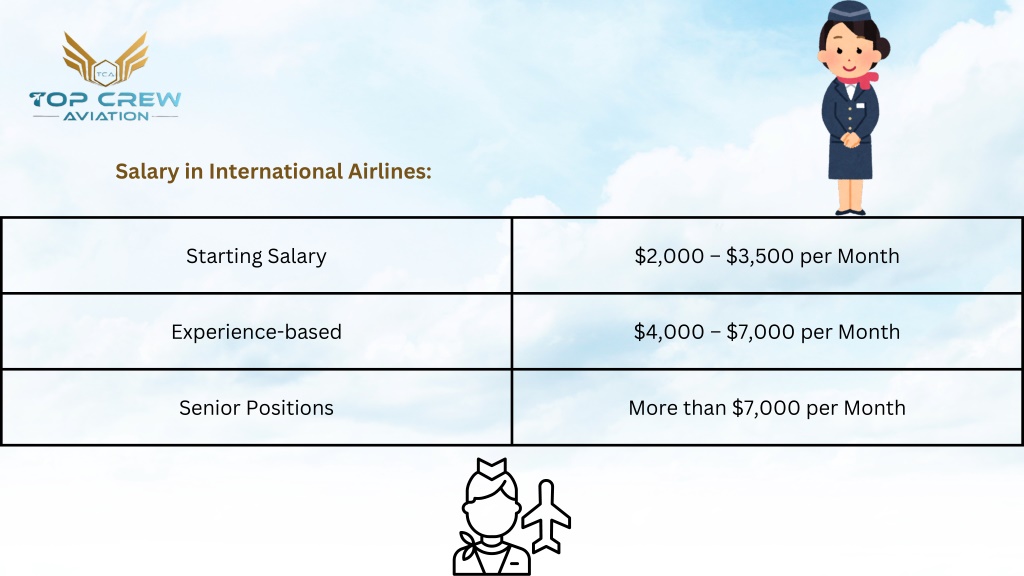Image resolution: width=1024 pixels, height=576 pixels.
Task: Select the '$2,000 – $3,500 per Month' cell
Action: [x=767, y=255]
